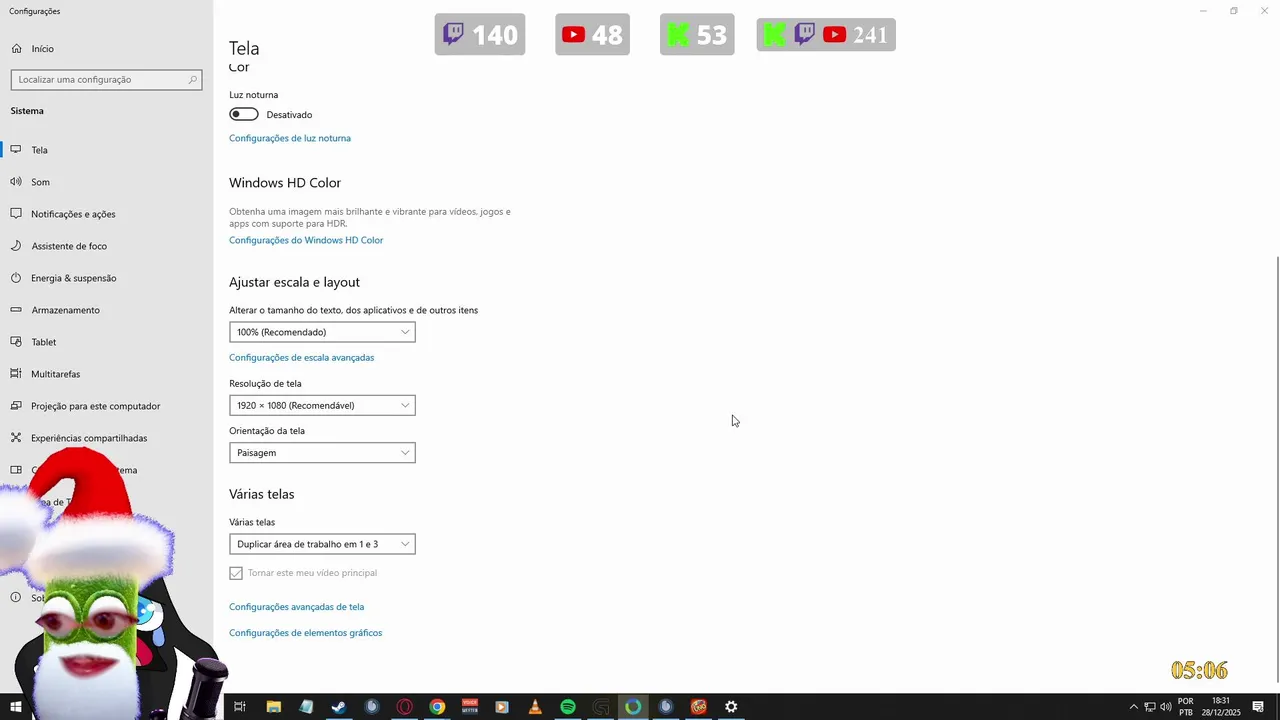Click the Ajustar escala e layout heading

coord(294,282)
